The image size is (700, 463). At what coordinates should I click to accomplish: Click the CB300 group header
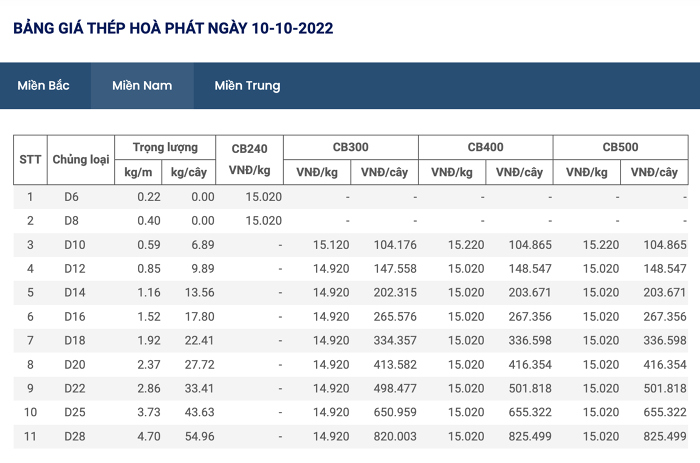tap(351, 147)
